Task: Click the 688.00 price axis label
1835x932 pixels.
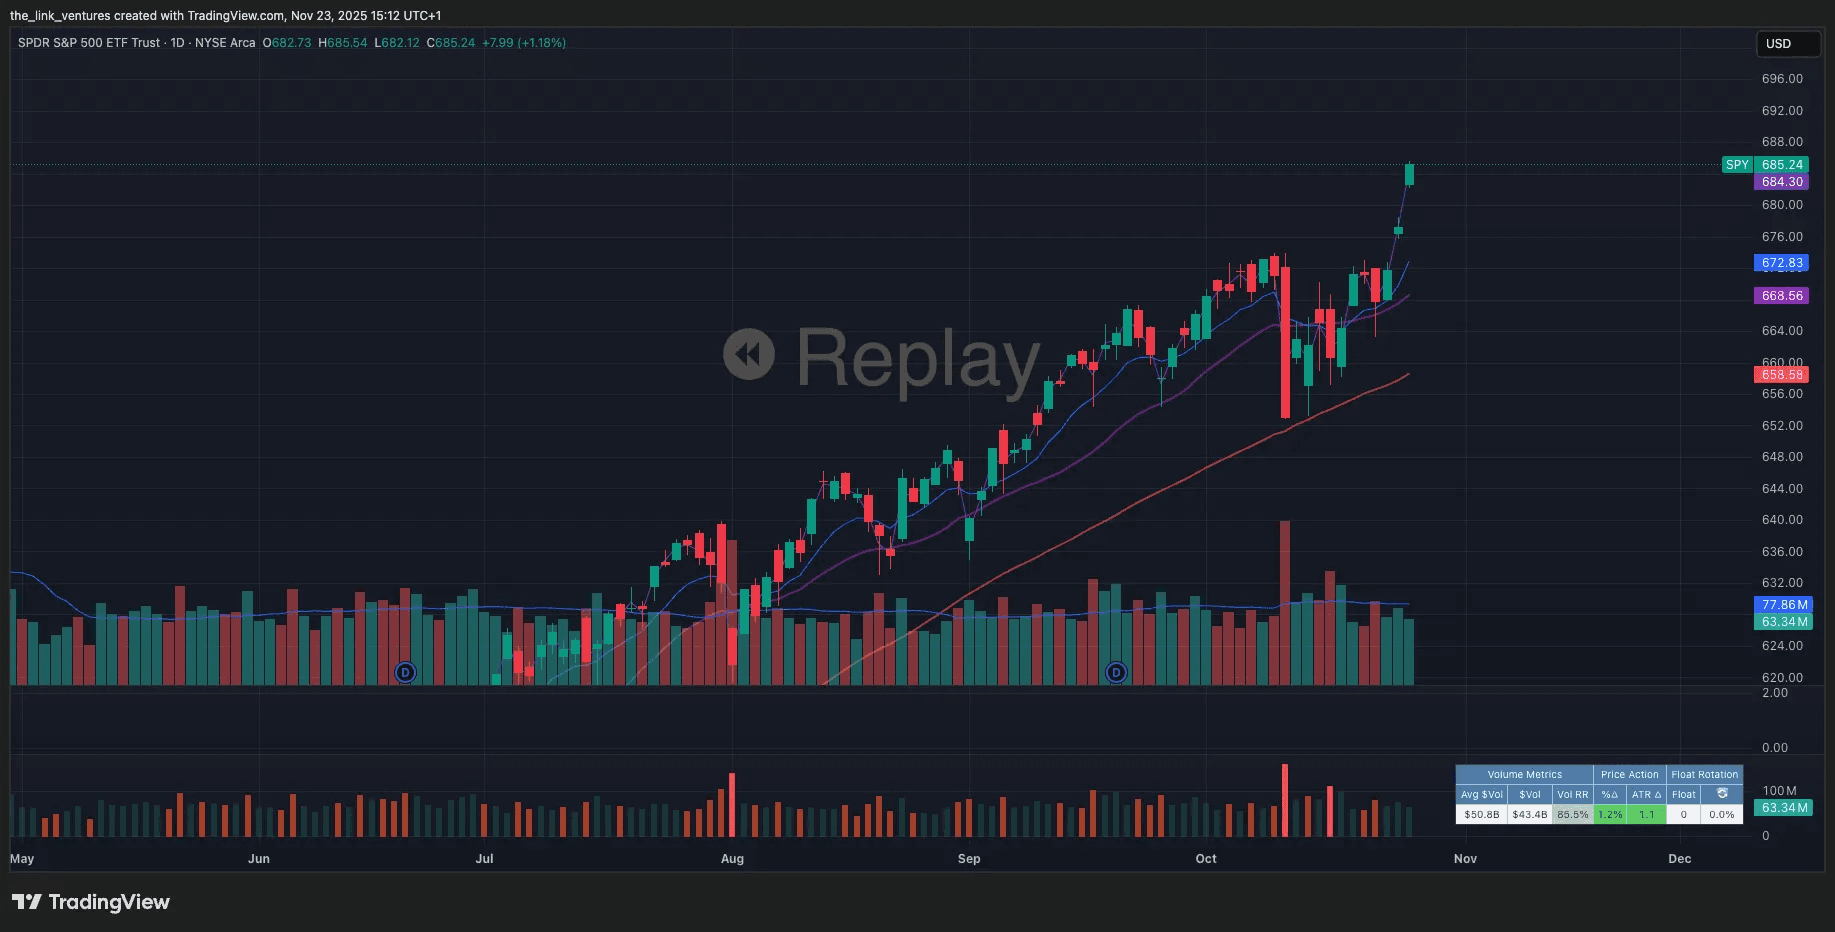Action: click(x=1782, y=142)
